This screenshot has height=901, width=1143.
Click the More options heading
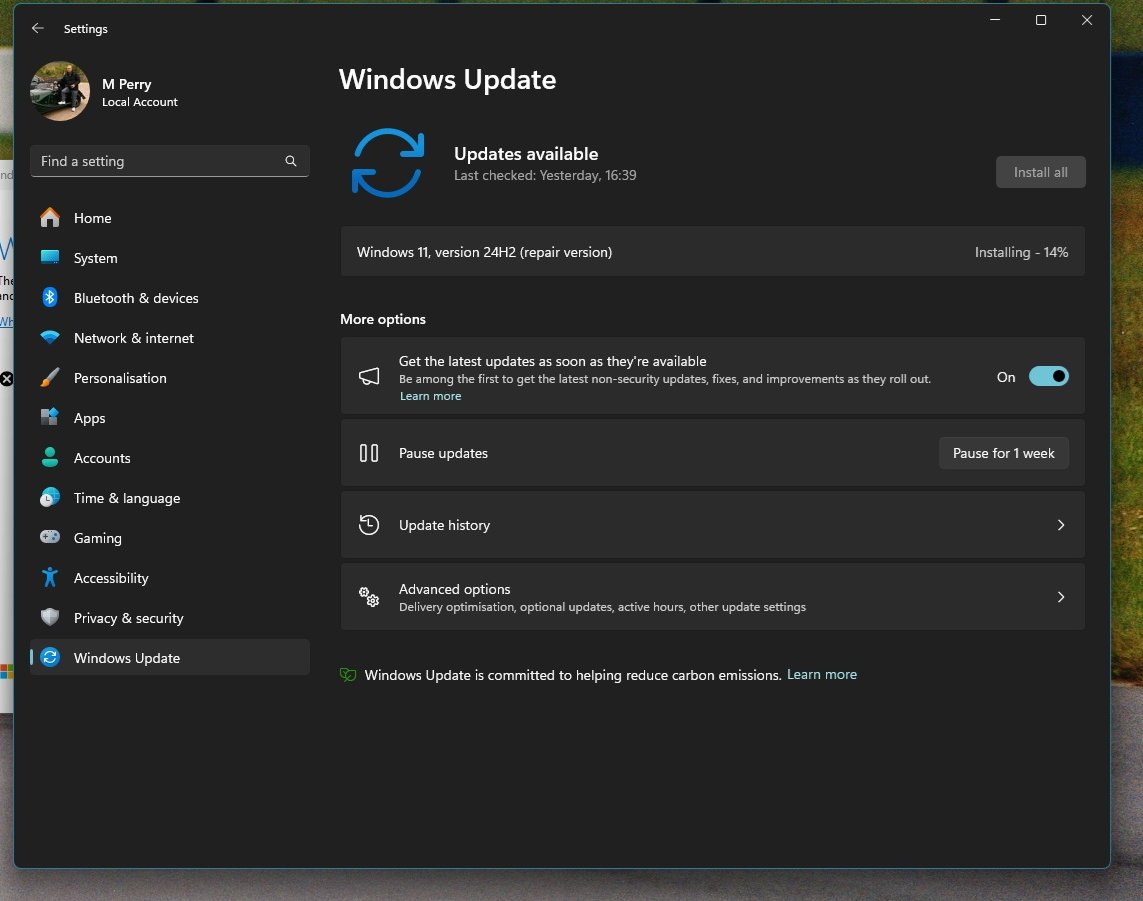tap(383, 319)
